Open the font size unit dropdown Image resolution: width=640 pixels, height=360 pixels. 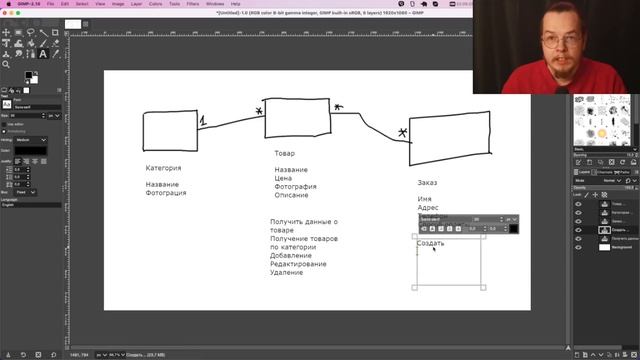tap(54, 116)
